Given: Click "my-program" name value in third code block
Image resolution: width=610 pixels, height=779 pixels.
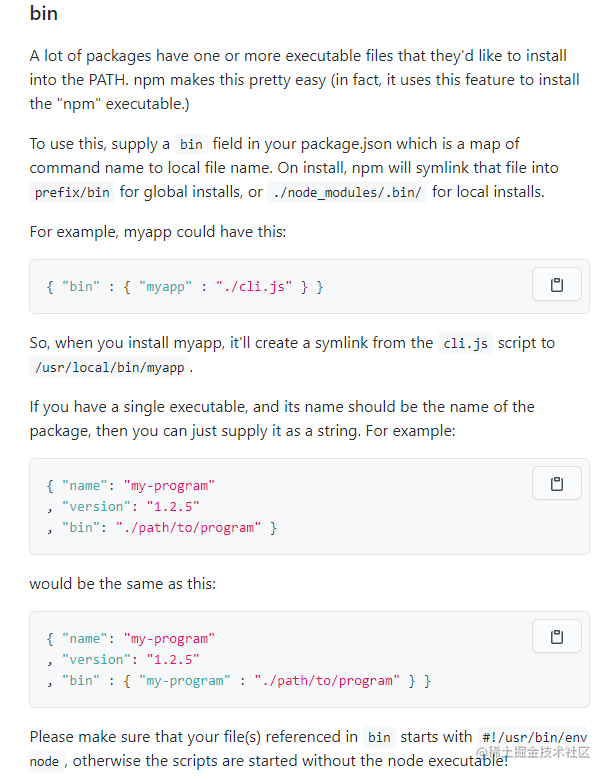Looking at the screenshot, I should pos(169,638).
